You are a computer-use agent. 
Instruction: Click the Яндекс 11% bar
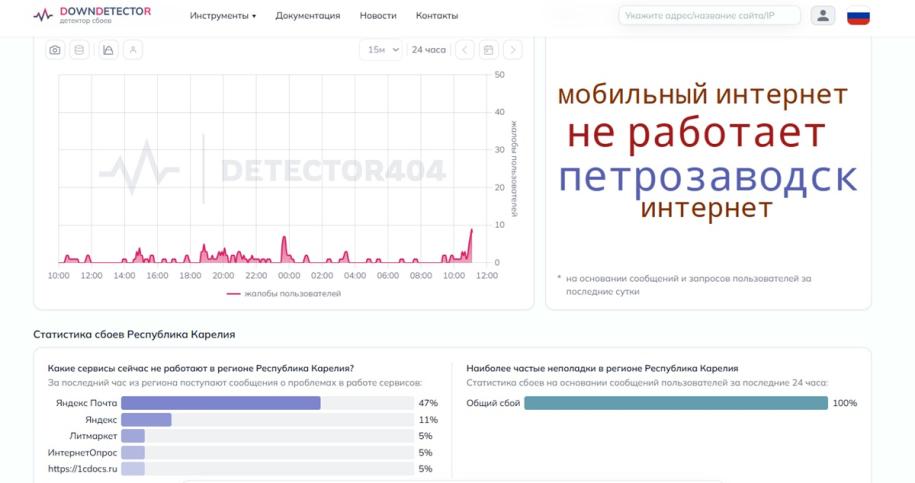coord(146,419)
